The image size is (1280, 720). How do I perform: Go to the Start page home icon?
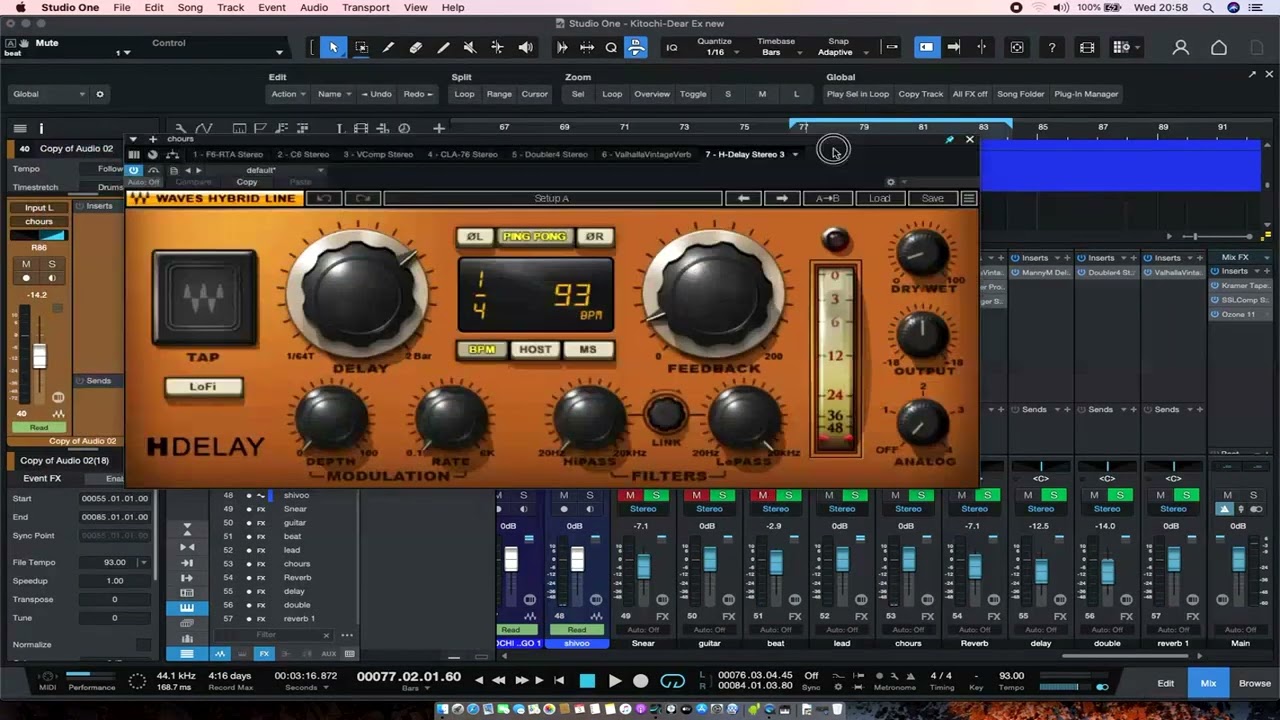coord(1219,47)
